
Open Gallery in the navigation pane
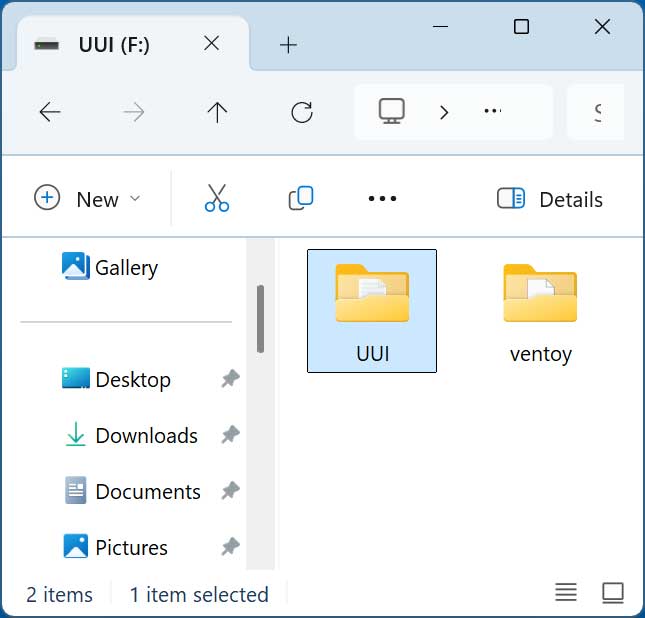[110, 267]
